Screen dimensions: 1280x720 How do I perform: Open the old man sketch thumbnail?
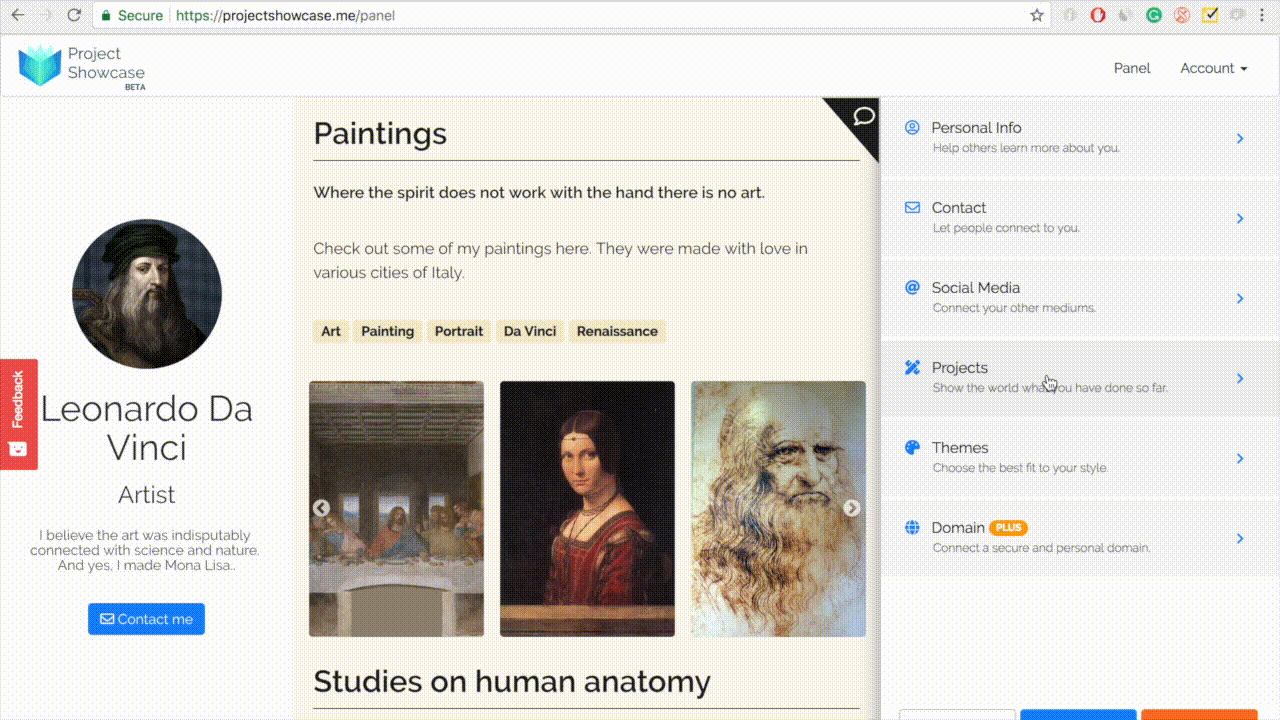pyautogui.click(x=778, y=509)
